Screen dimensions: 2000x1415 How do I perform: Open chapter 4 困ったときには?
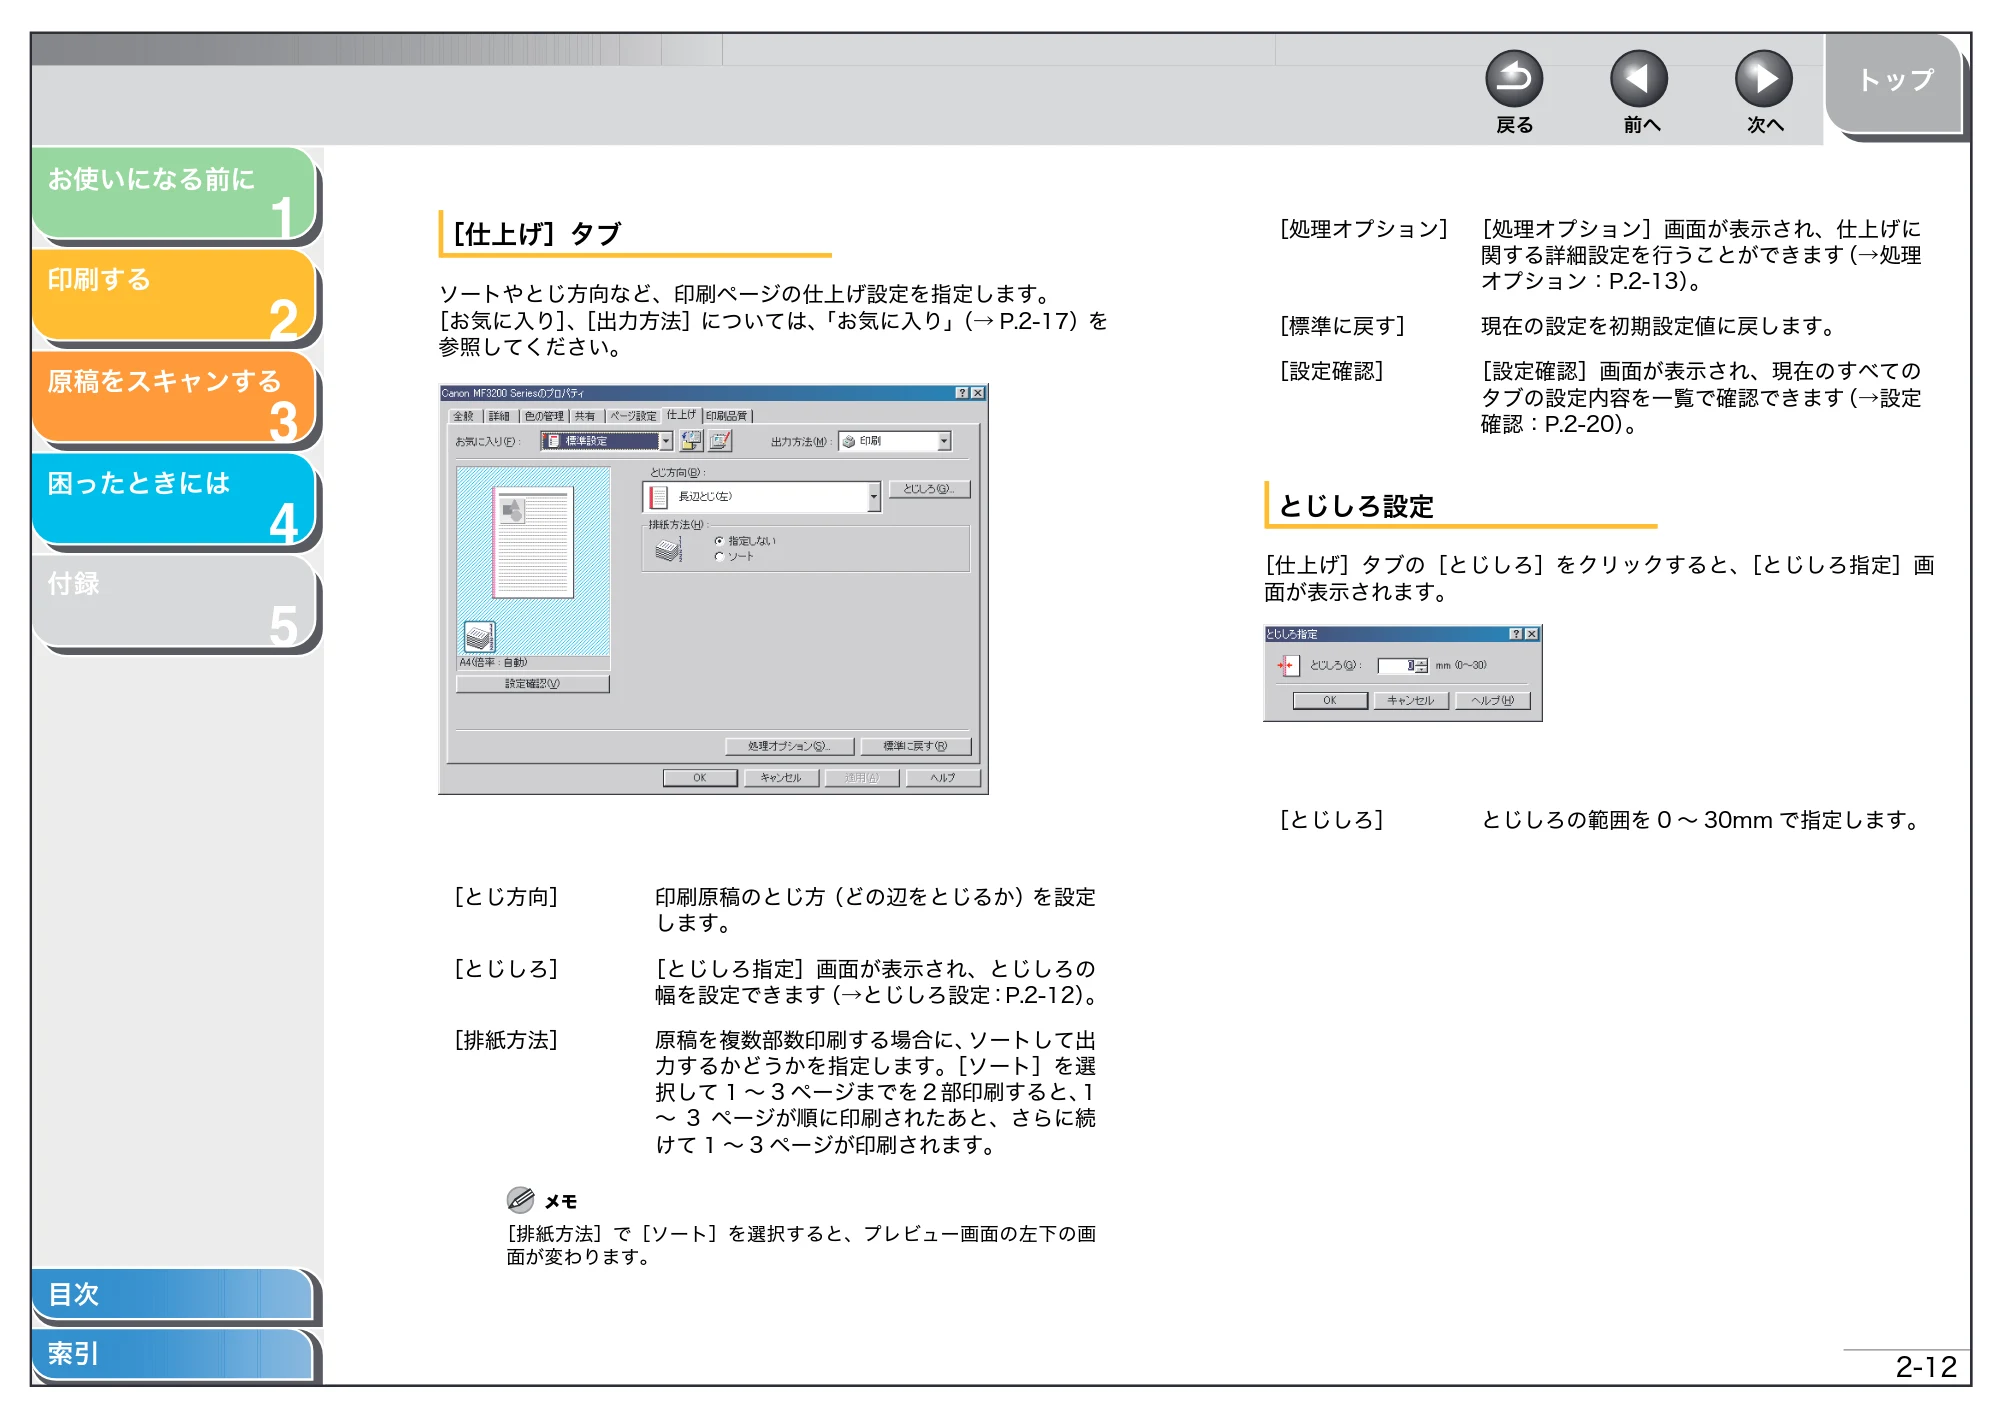tap(175, 498)
